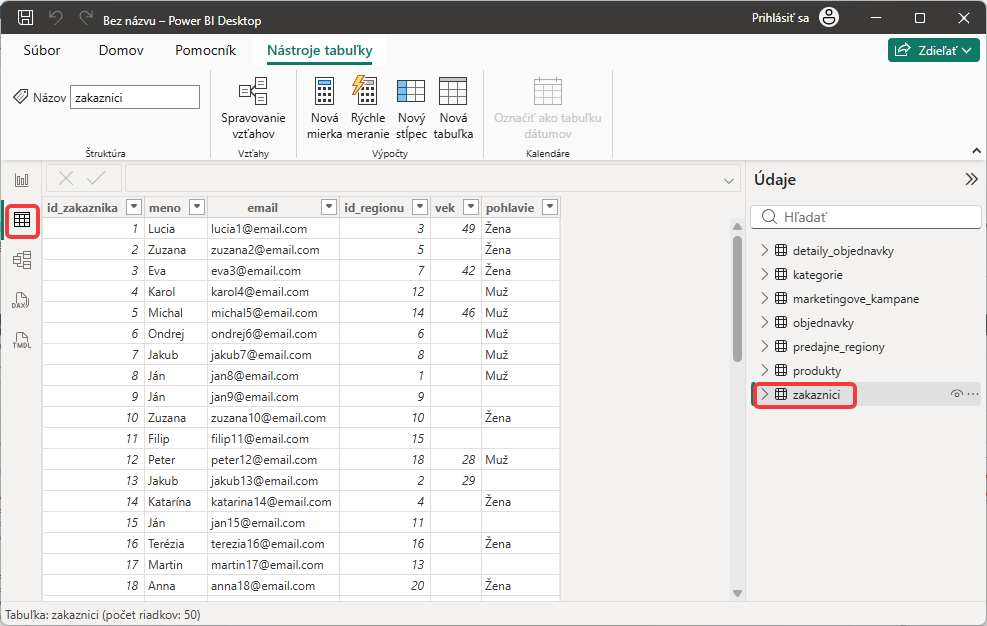Open id_zakaznika column filter dropdown
987x626 pixels.
click(133, 207)
